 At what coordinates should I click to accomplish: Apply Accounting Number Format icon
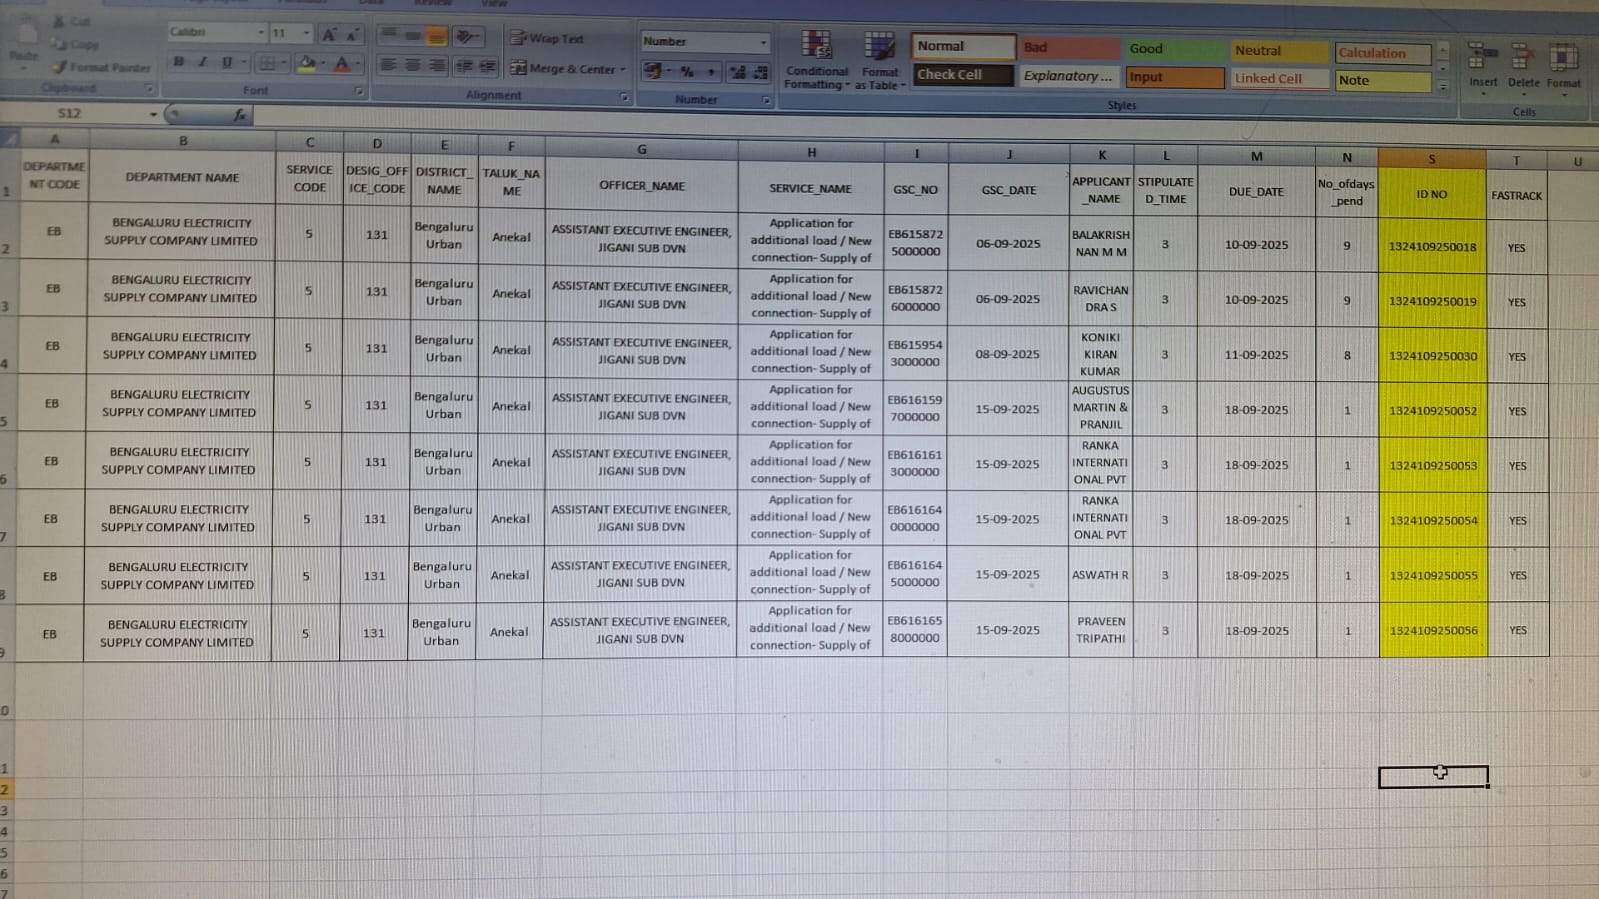coord(653,71)
